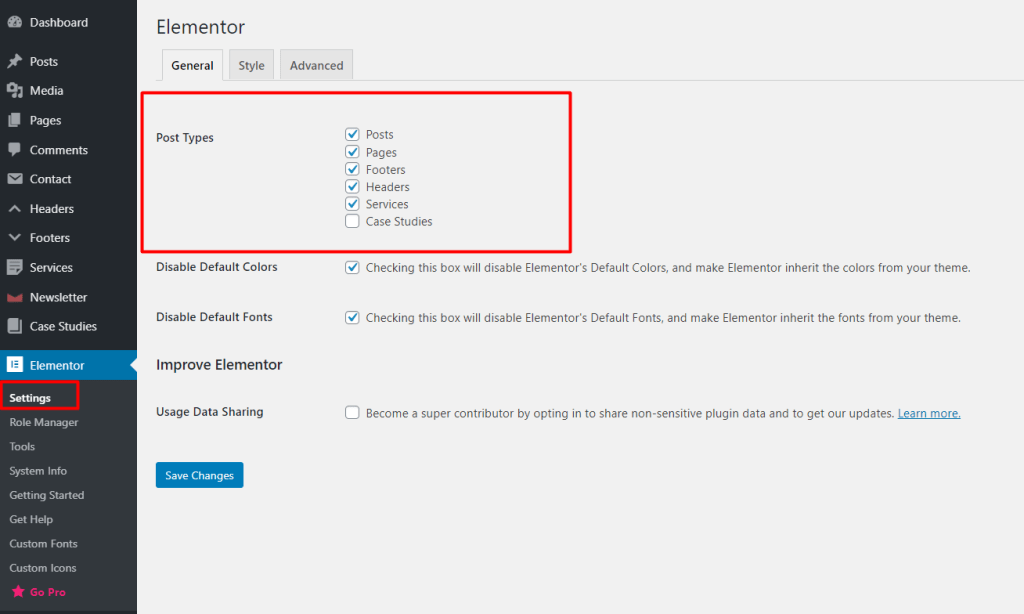Uncheck Disable Default Colors

pos(352,267)
